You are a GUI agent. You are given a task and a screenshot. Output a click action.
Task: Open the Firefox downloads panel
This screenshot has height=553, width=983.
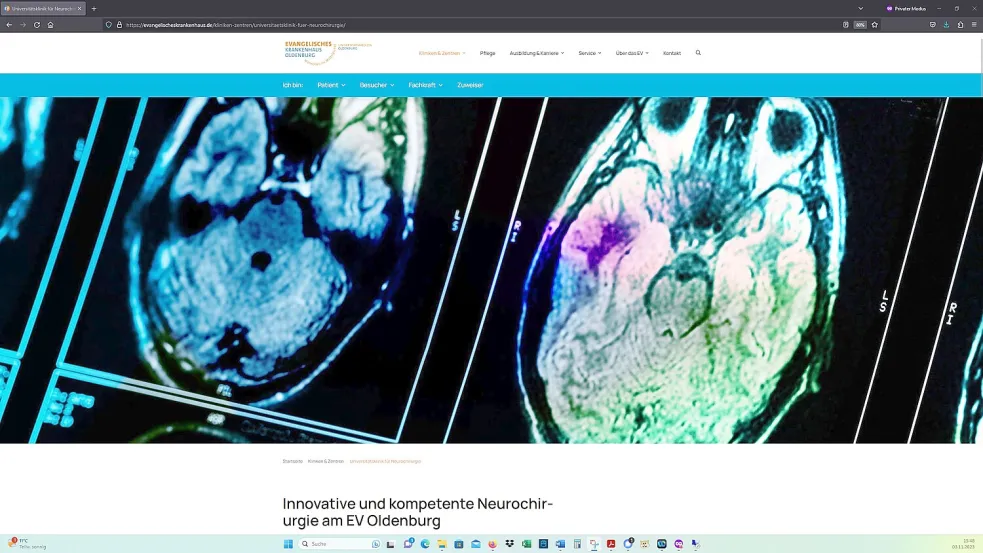[946, 24]
